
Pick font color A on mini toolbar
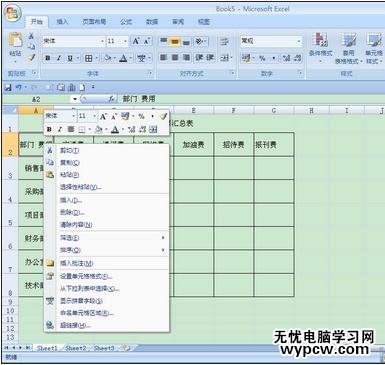(115, 129)
